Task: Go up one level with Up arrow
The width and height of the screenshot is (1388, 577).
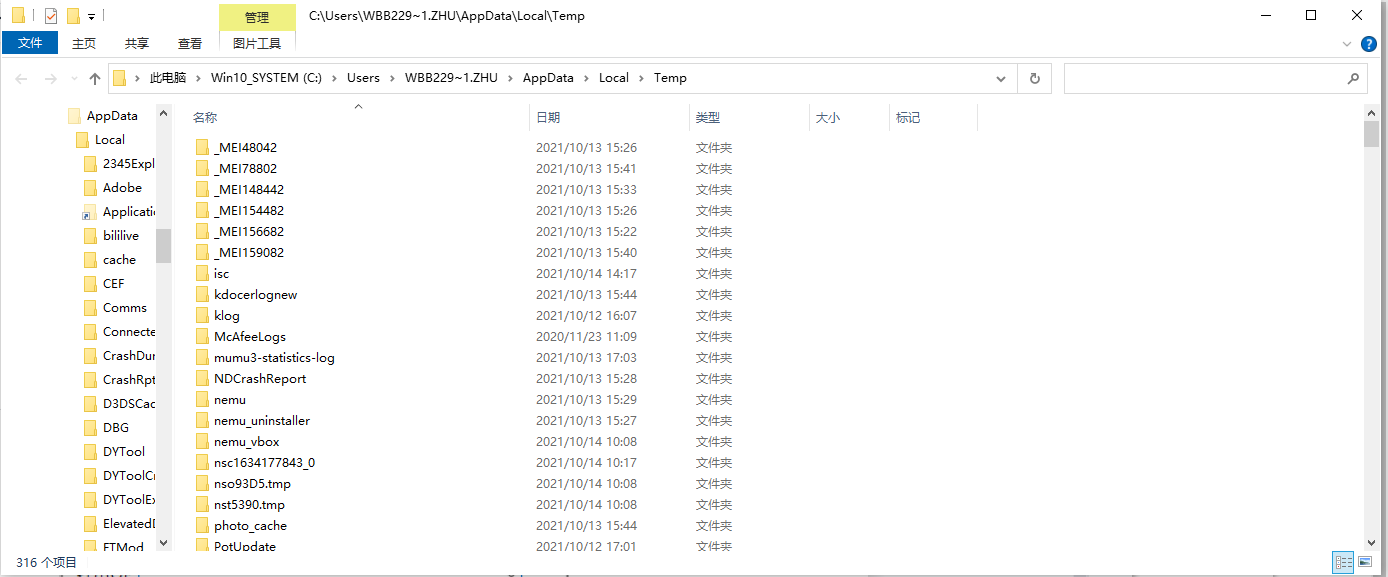Action: [95, 78]
